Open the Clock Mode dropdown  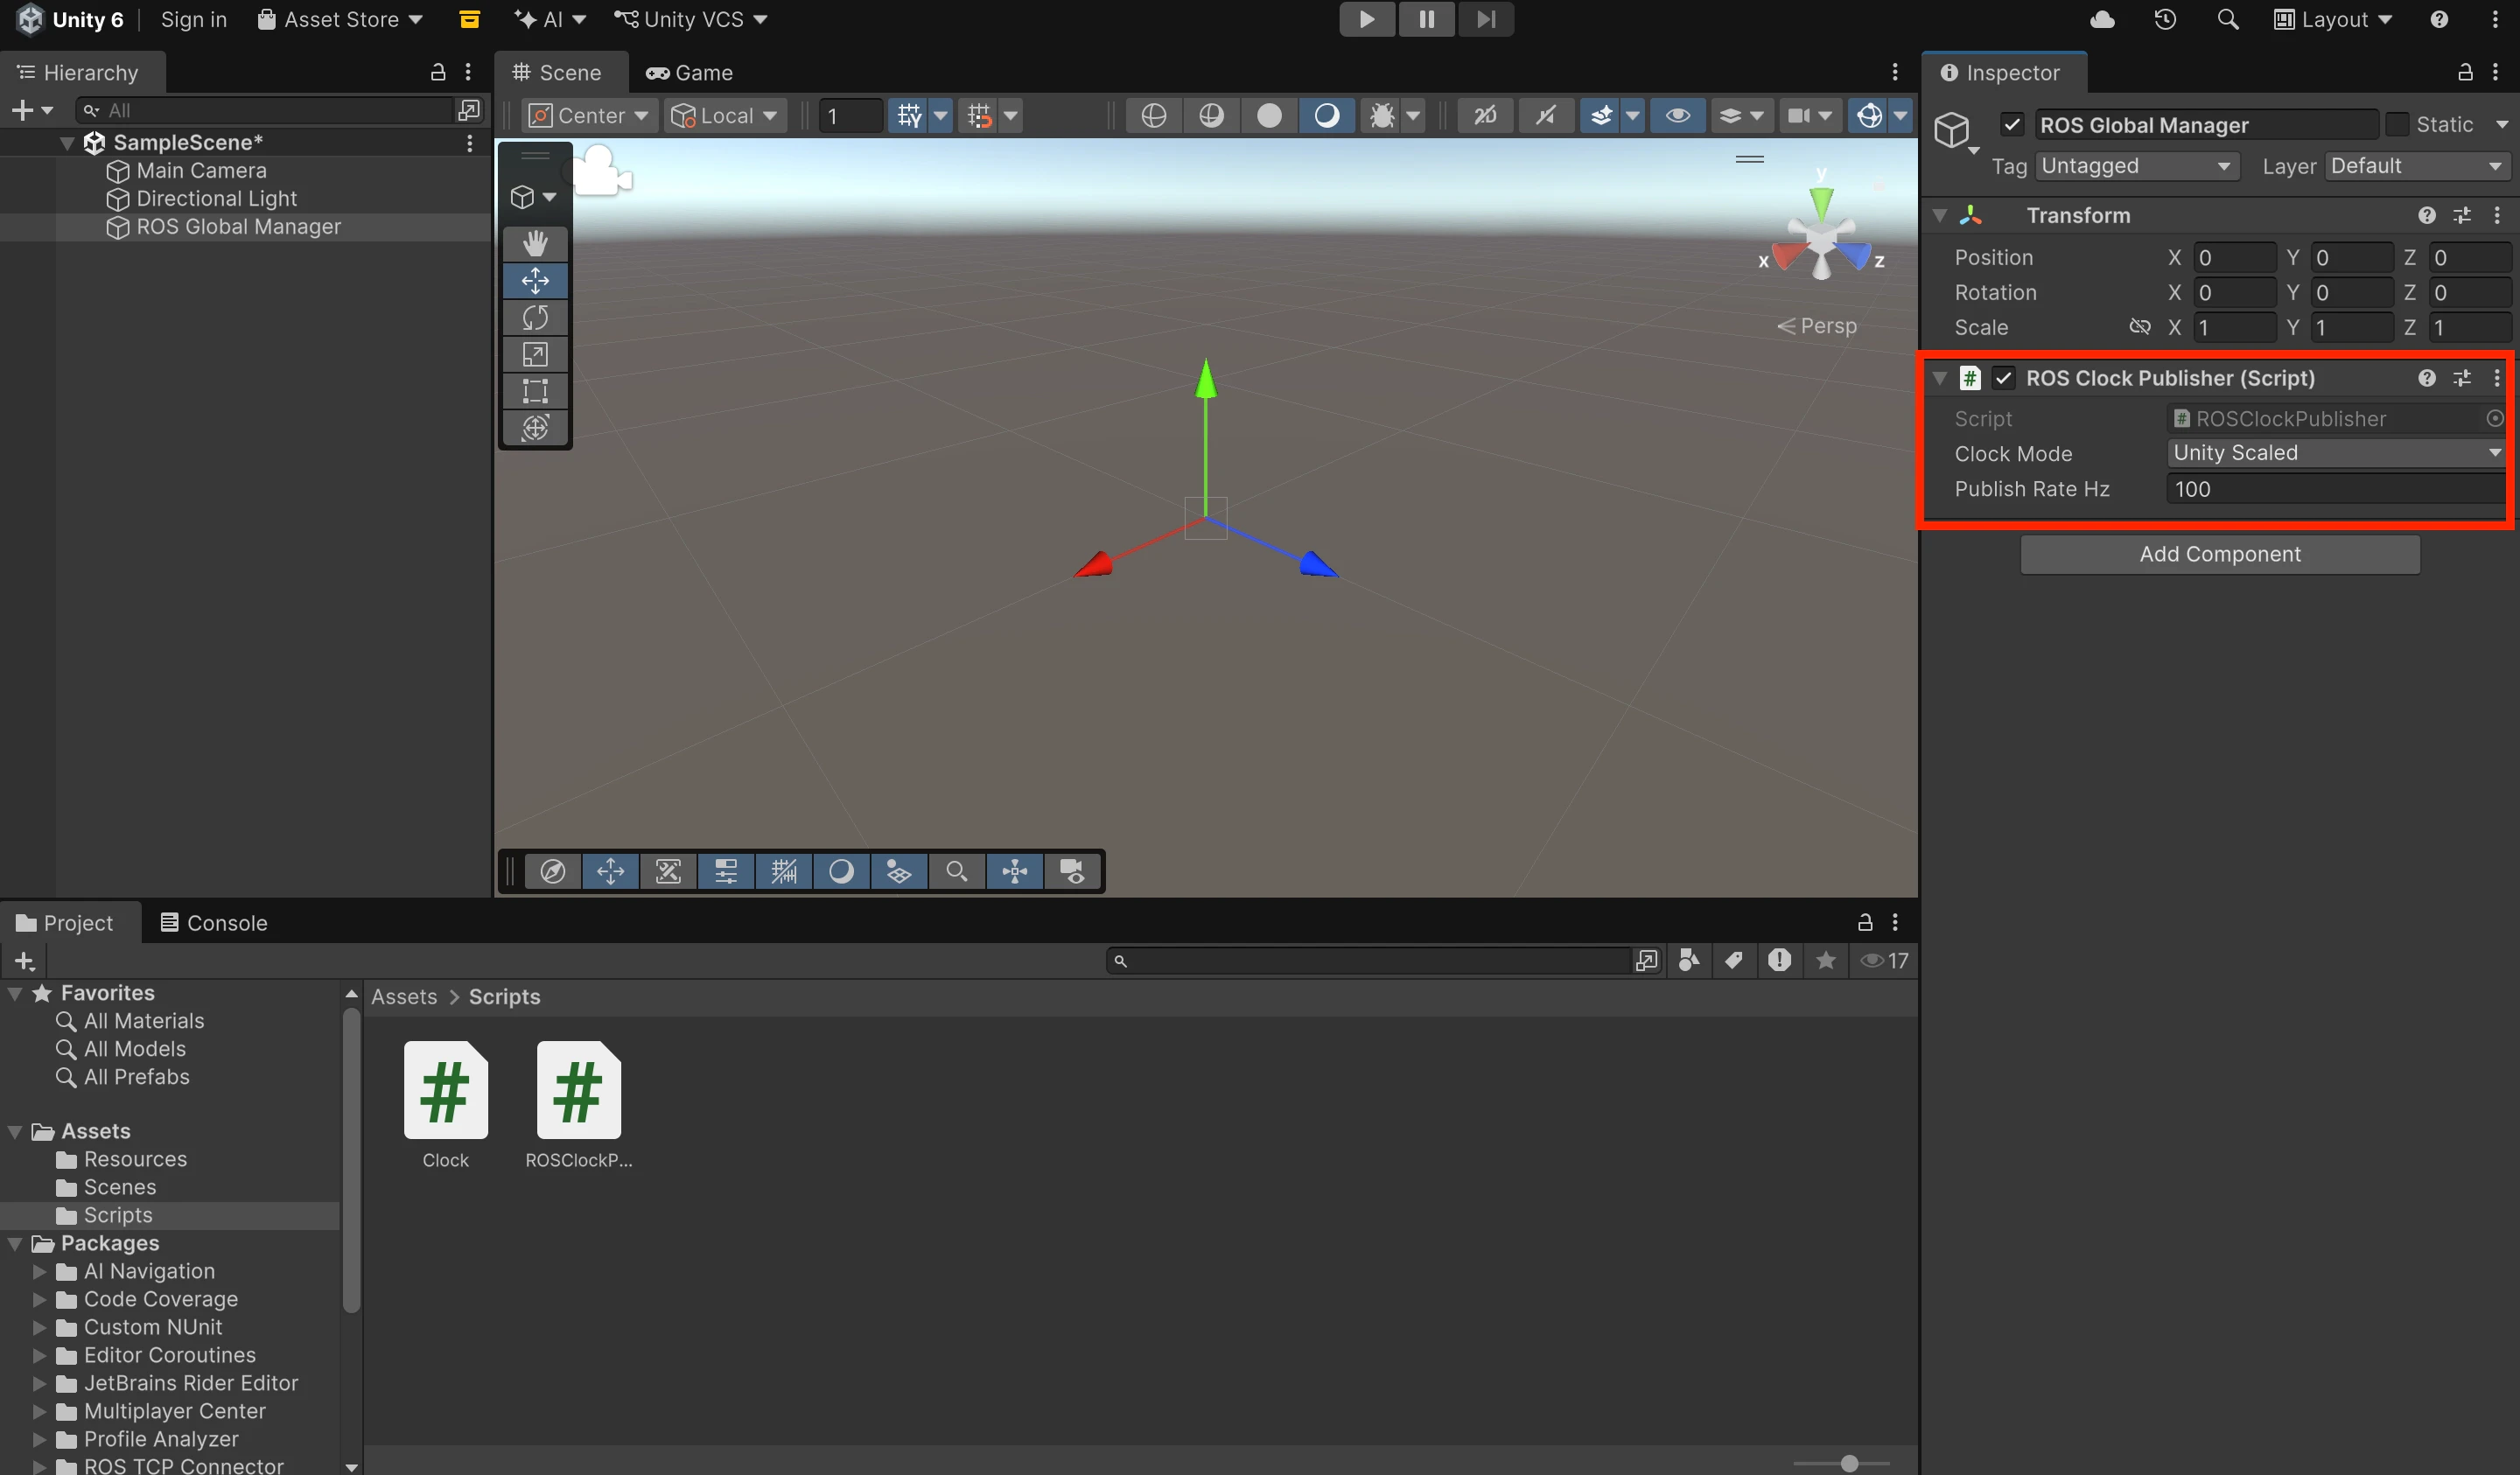tap(2337, 453)
